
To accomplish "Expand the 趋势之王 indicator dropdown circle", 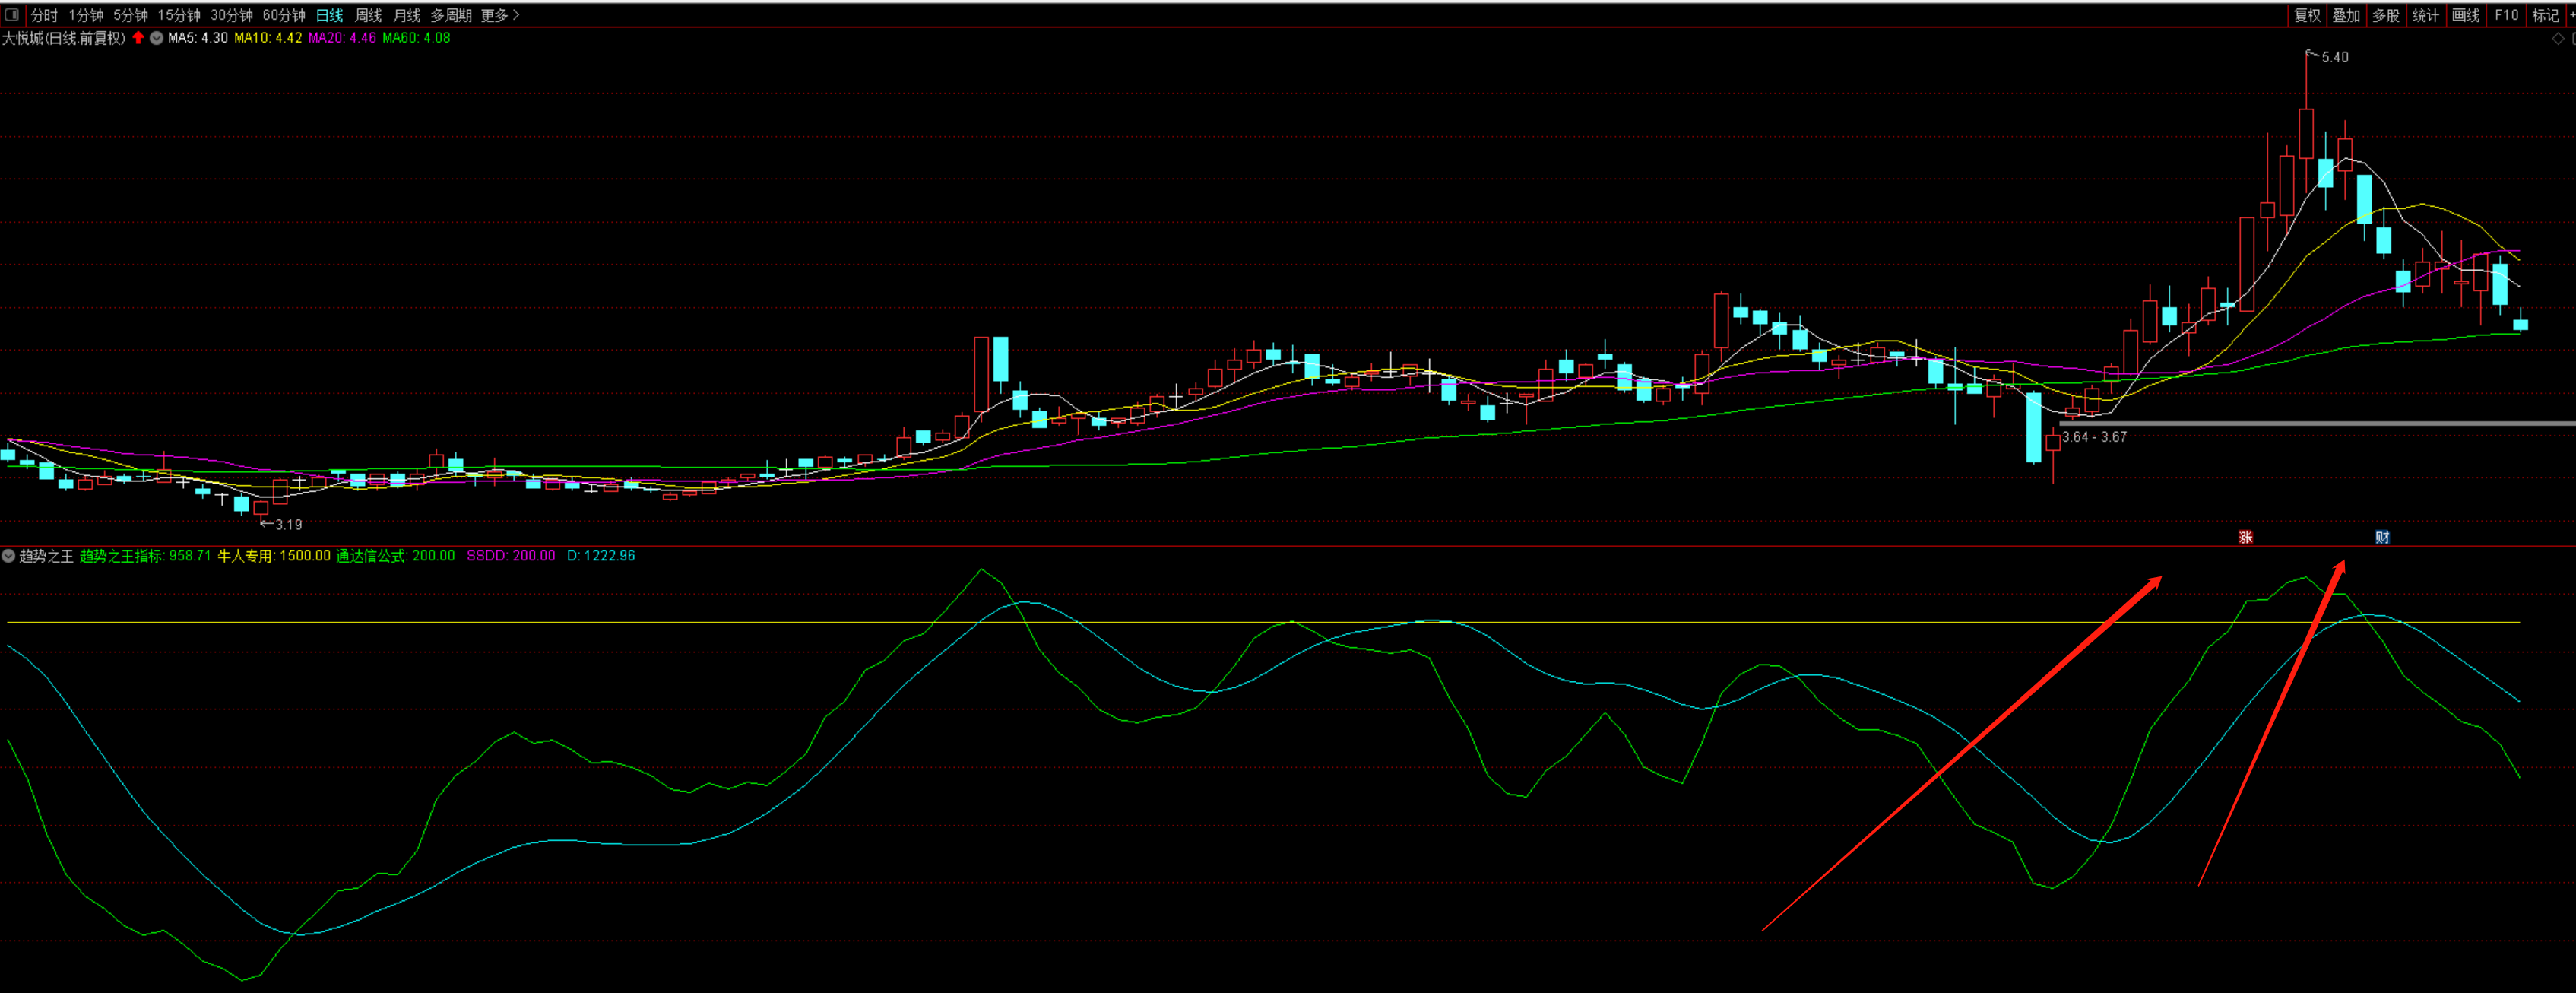I will click(x=8, y=556).
